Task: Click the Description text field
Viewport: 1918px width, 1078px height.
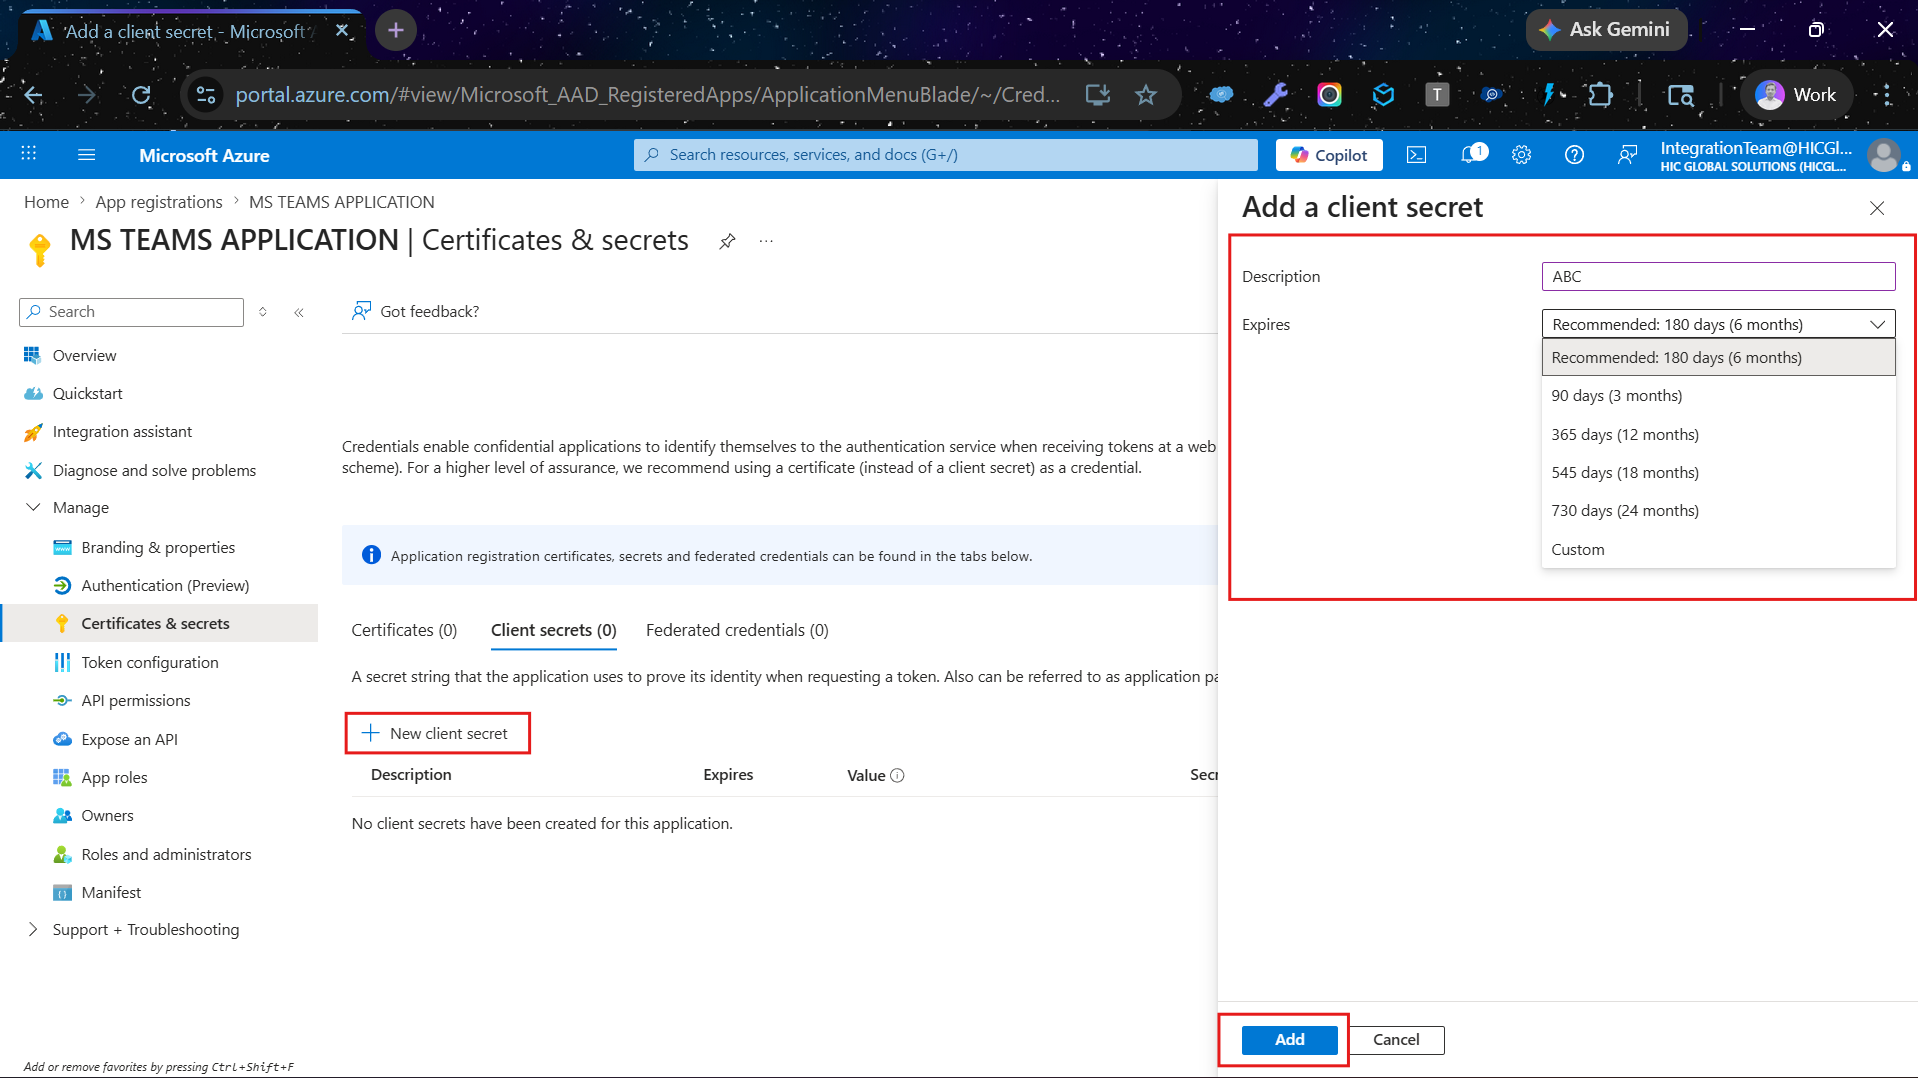Action: 1718,276
